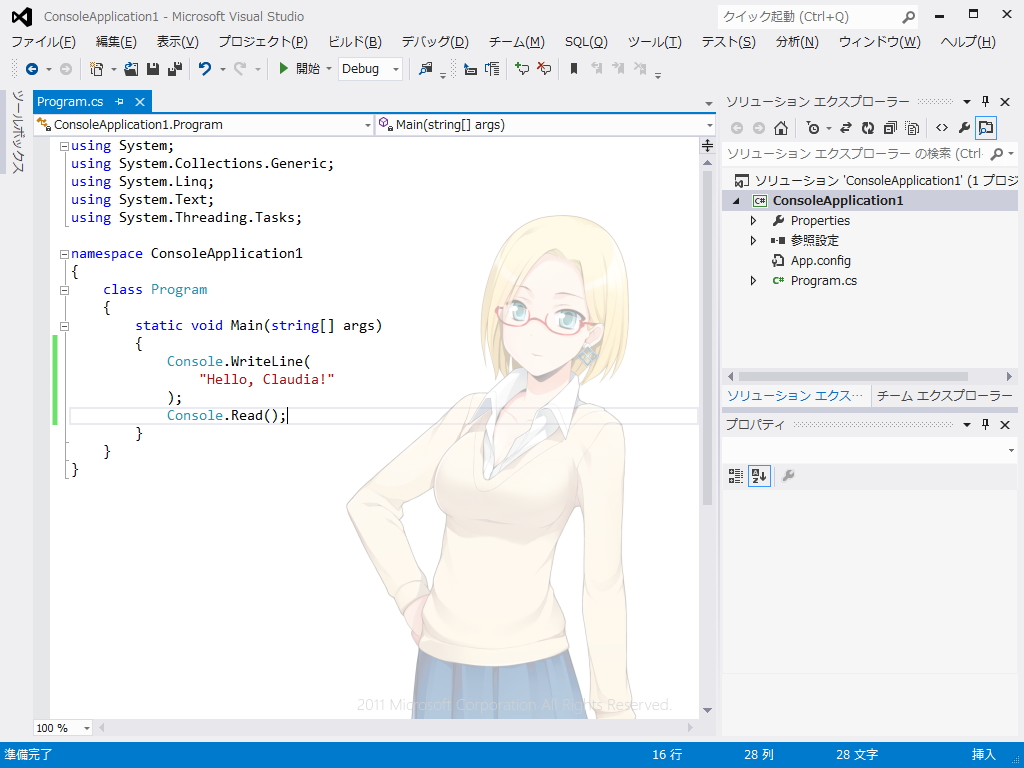The height and width of the screenshot is (768, 1024).
Task: Click the Navigate Backward arrow in toolbar
Action: (x=31, y=69)
